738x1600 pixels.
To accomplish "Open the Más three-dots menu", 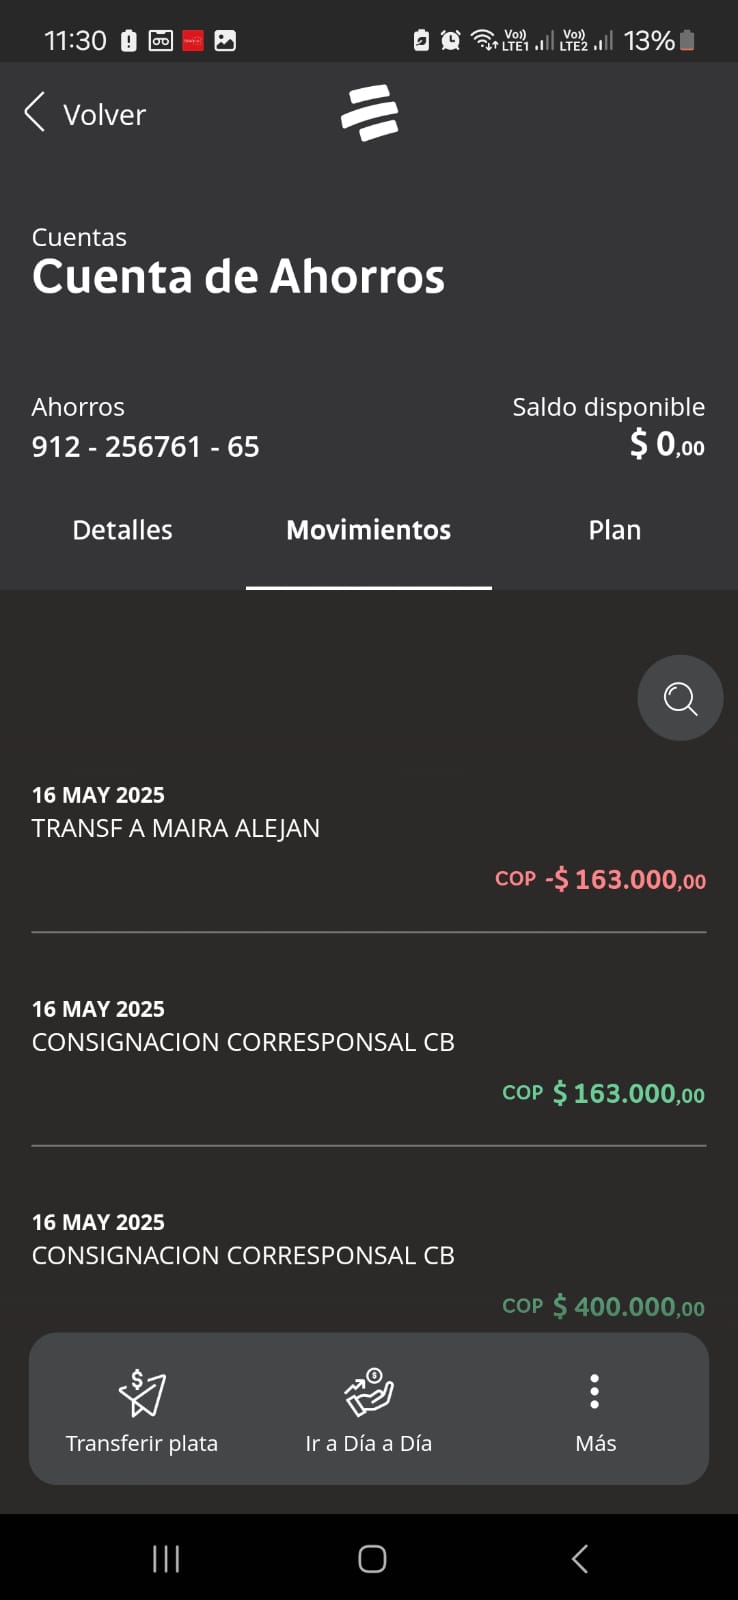I will 595,1391.
